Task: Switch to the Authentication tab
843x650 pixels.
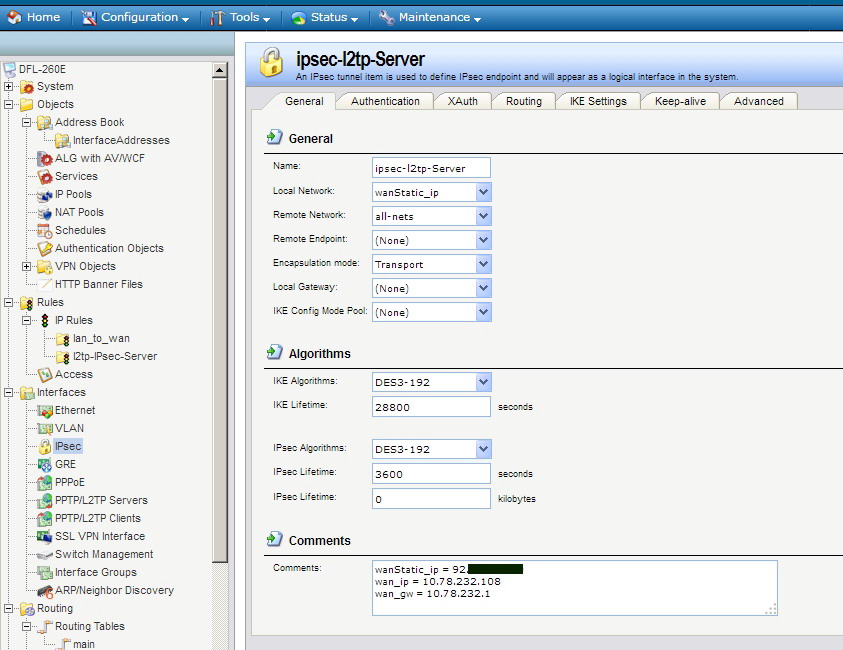Action: [x=385, y=101]
